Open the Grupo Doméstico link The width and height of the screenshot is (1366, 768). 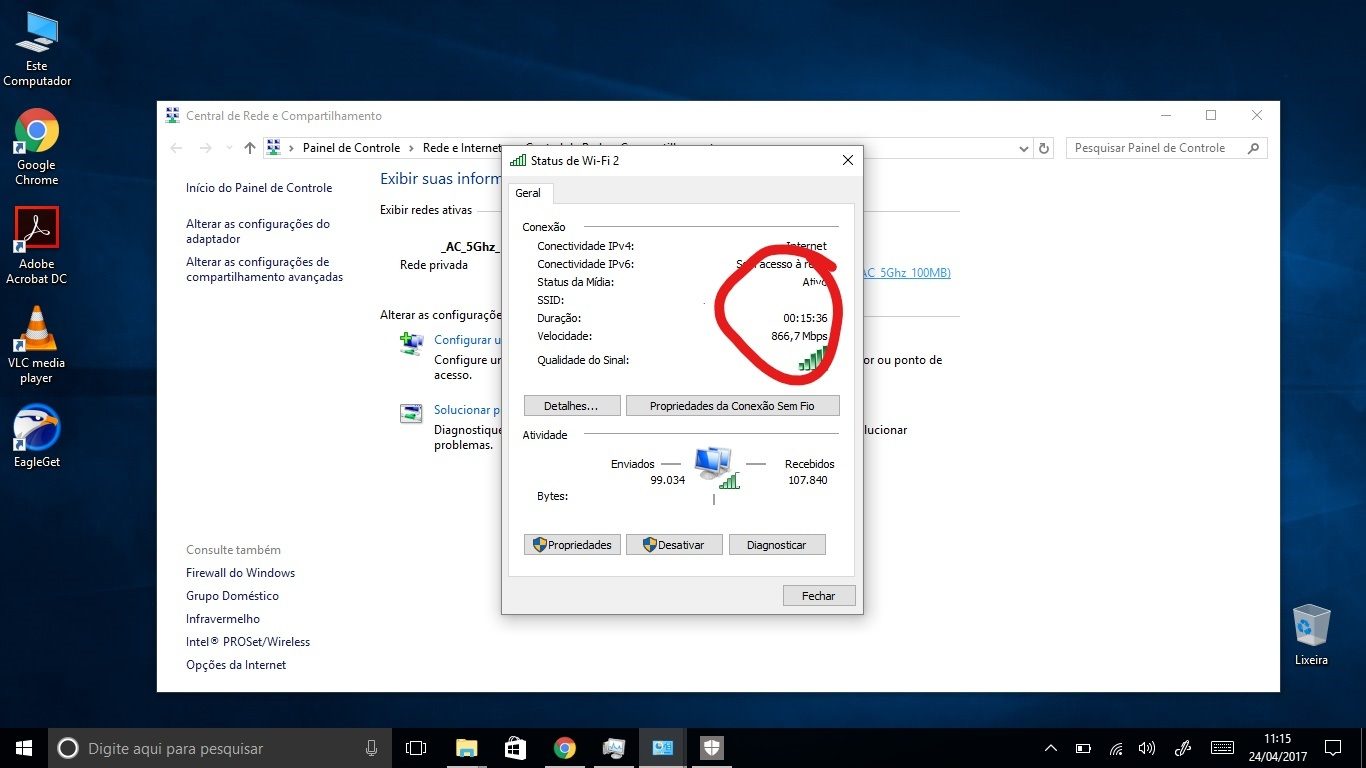point(233,596)
